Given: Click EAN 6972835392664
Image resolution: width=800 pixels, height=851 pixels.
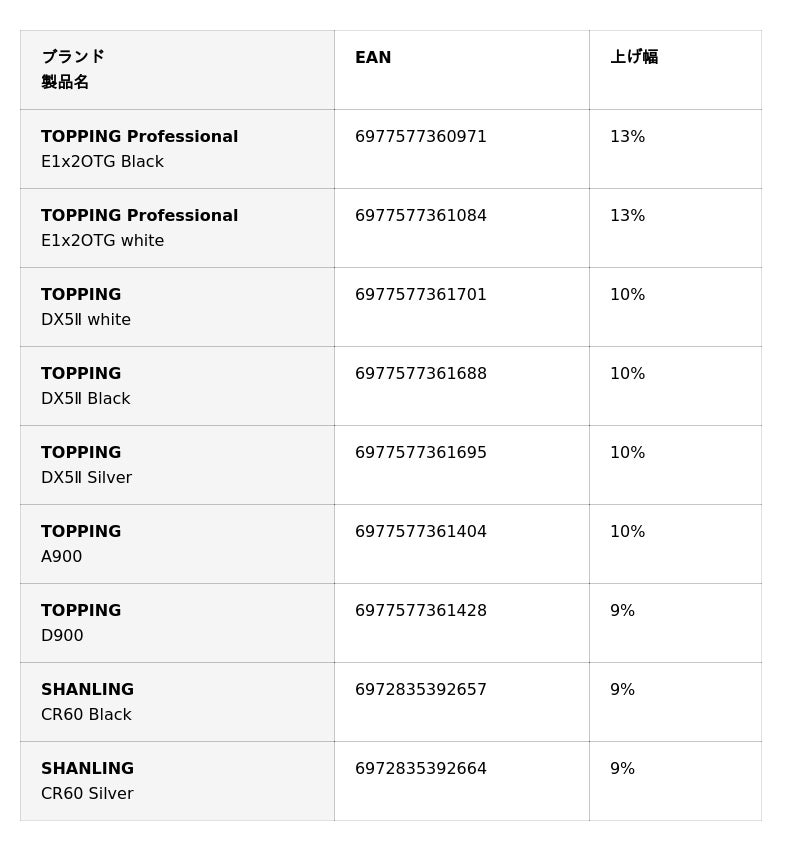Looking at the screenshot, I should tap(421, 768).
